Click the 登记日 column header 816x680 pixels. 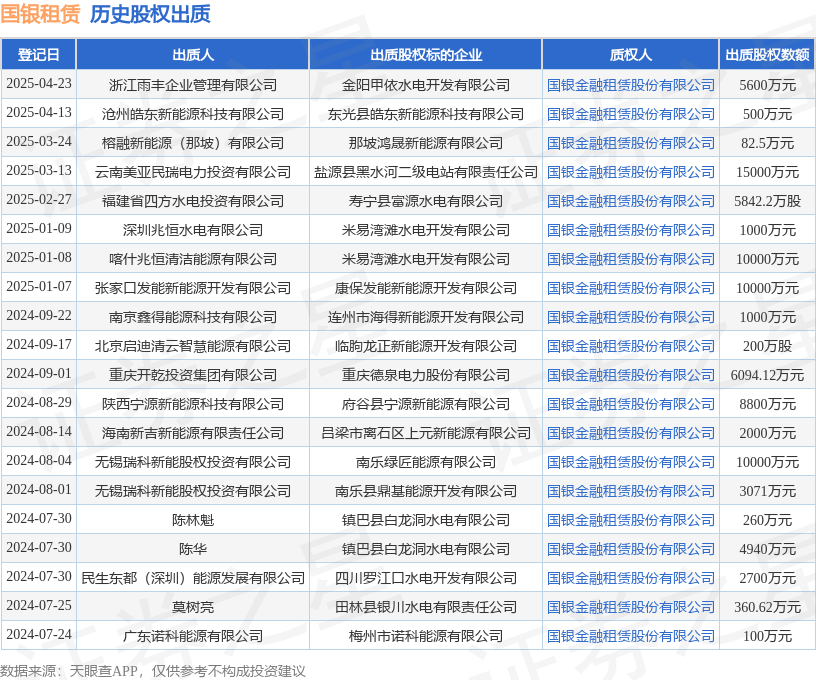[39, 55]
